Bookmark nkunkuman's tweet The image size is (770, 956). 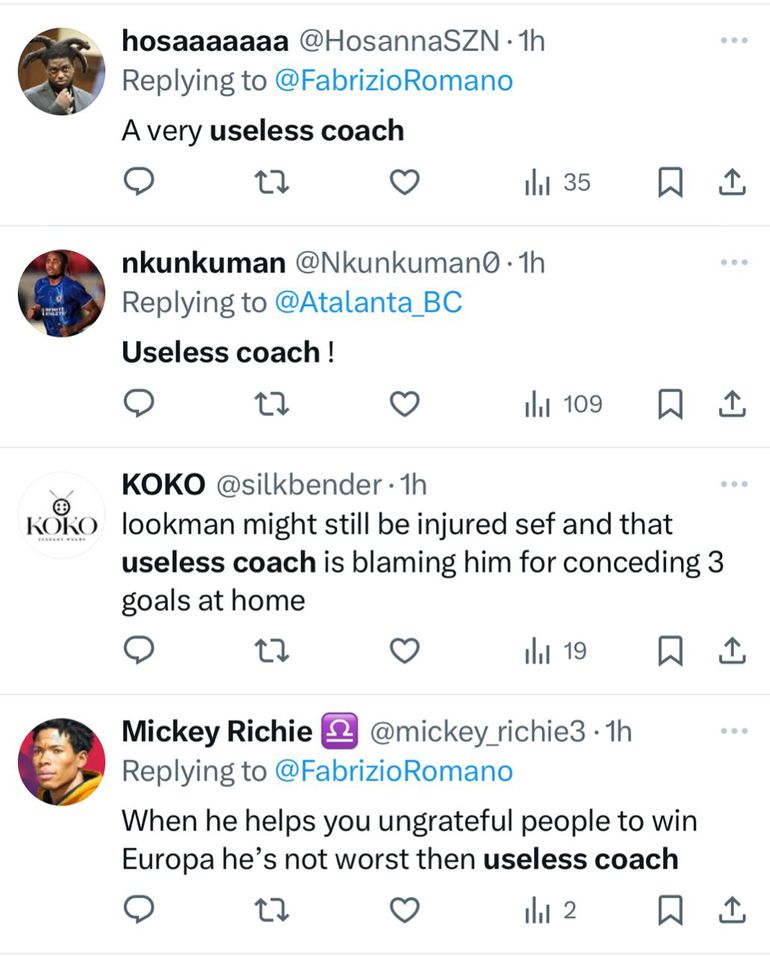(670, 404)
